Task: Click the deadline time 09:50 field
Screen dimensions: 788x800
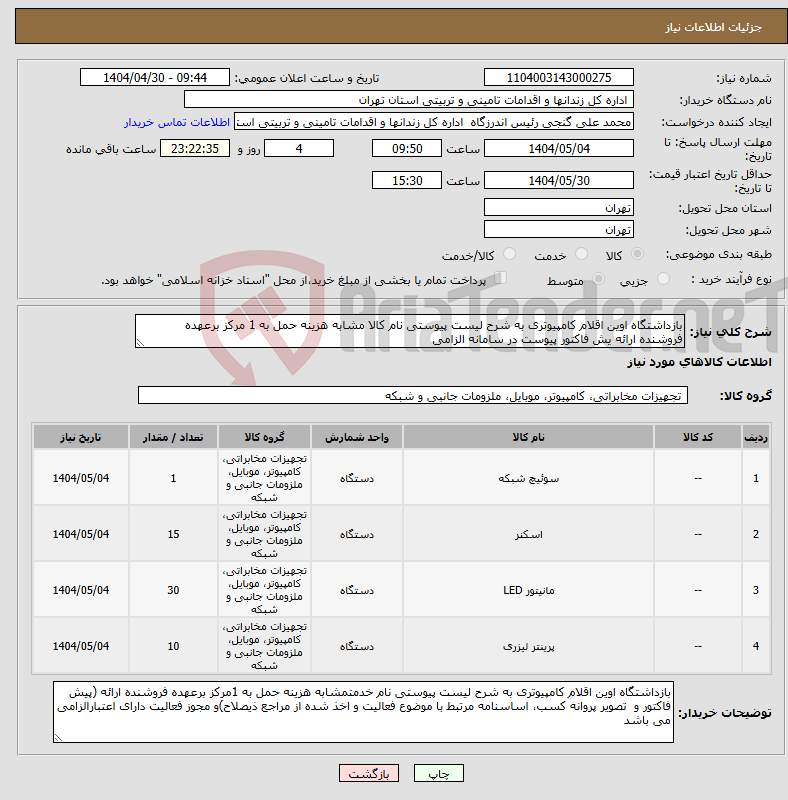Action: [x=407, y=148]
